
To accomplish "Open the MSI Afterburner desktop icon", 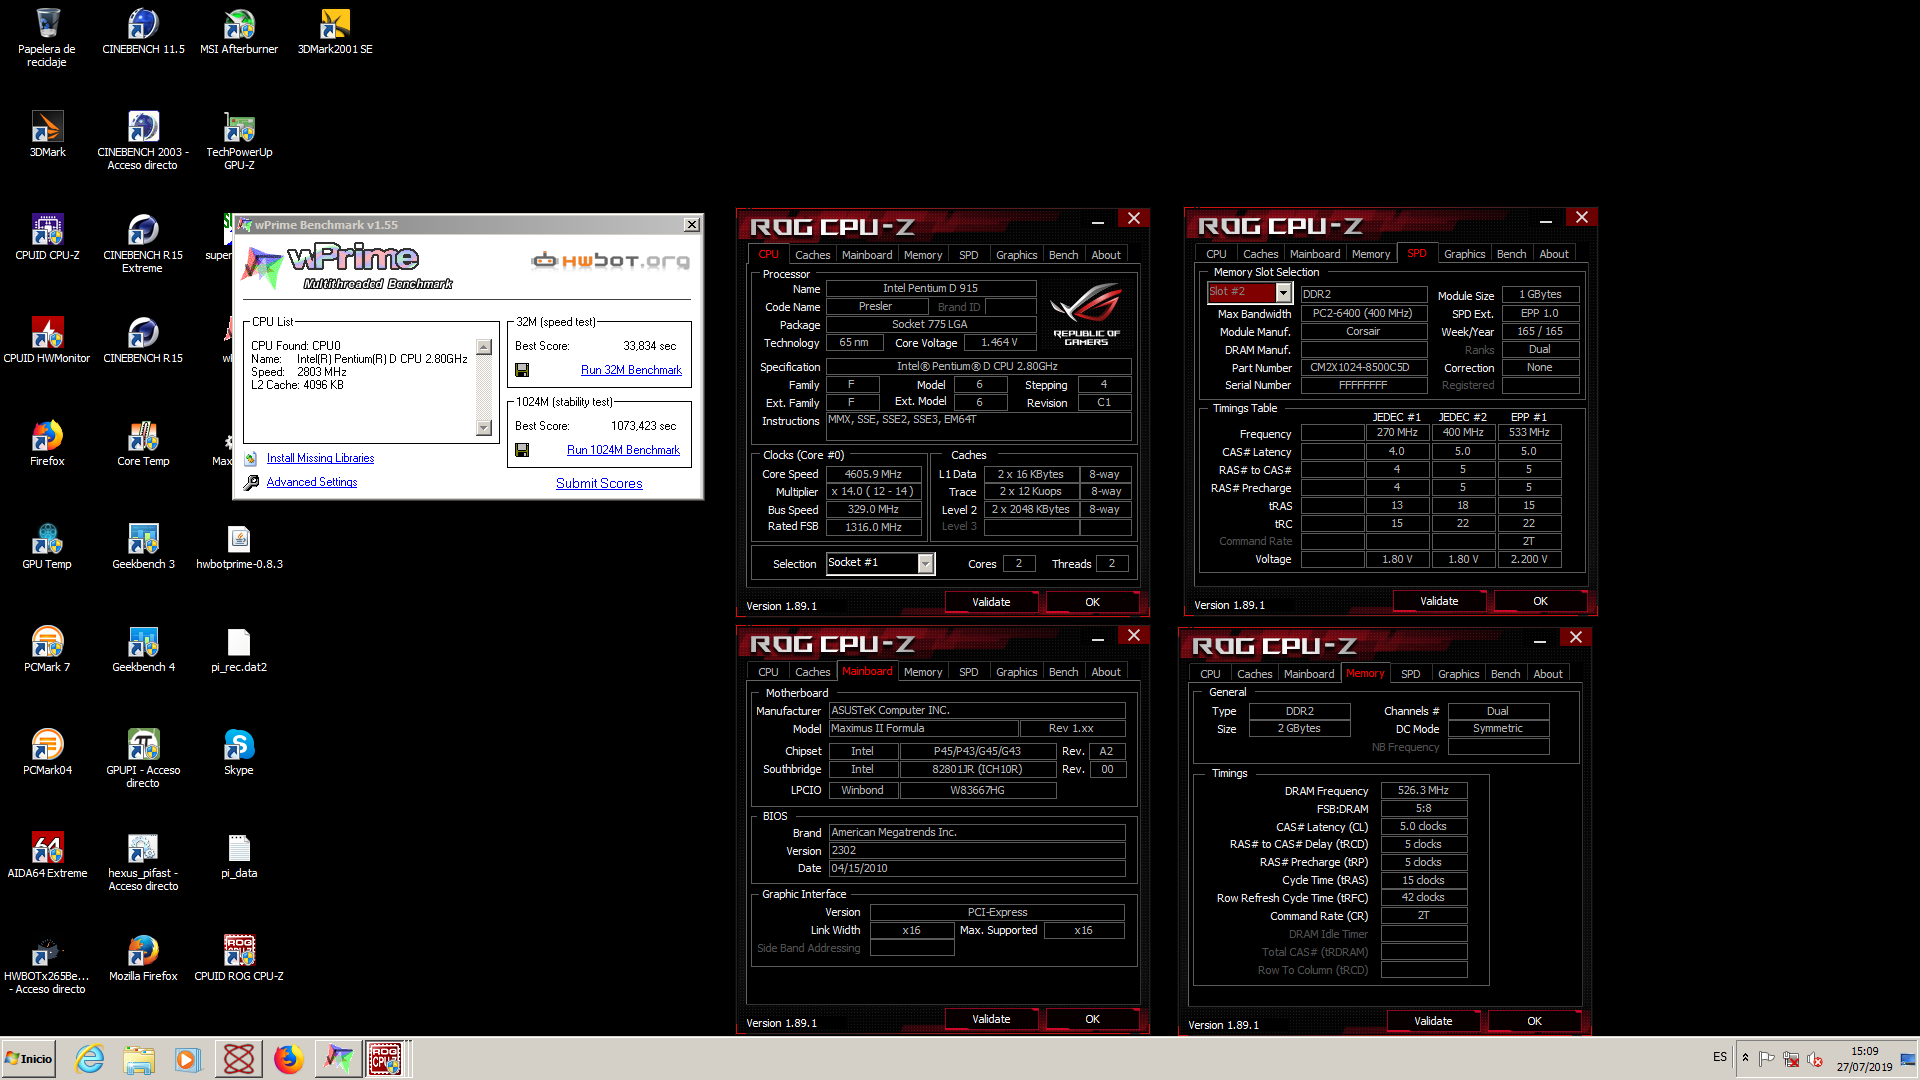I will tap(239, 31).
